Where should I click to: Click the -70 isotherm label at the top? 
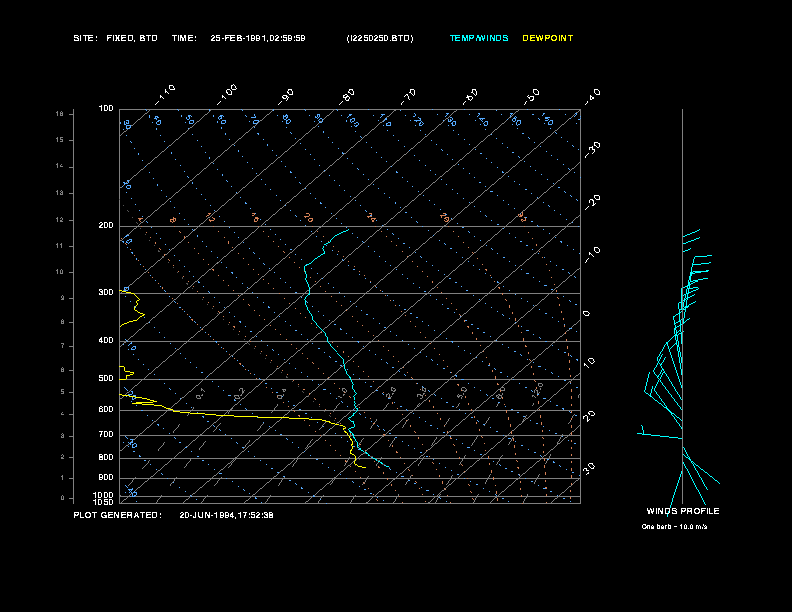(x=408, y=97)
